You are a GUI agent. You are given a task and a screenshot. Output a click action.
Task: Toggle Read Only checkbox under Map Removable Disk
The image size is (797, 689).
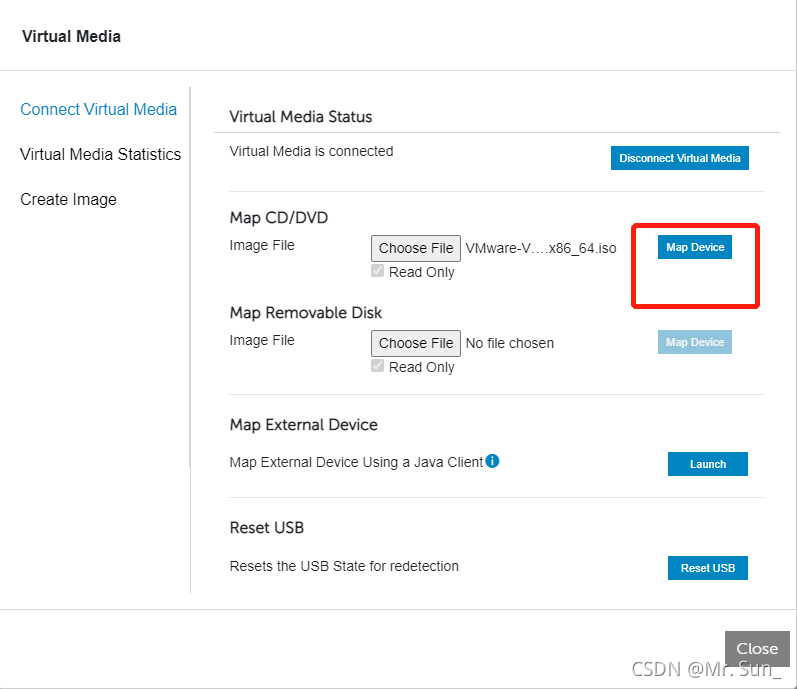click(377, 367)
